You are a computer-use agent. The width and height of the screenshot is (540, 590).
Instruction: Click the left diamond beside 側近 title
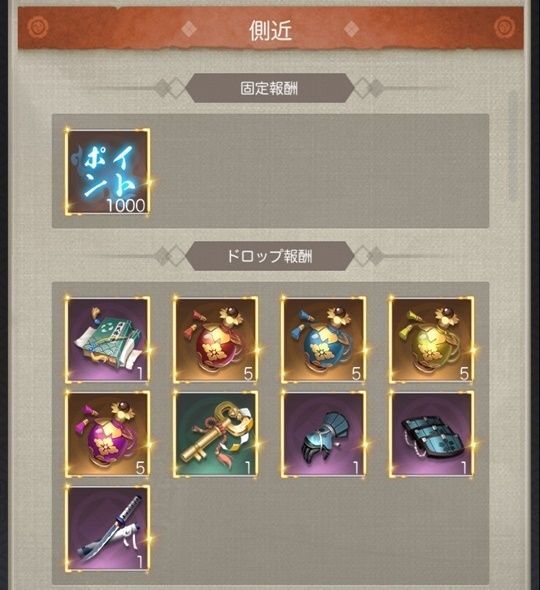(189, 29)
